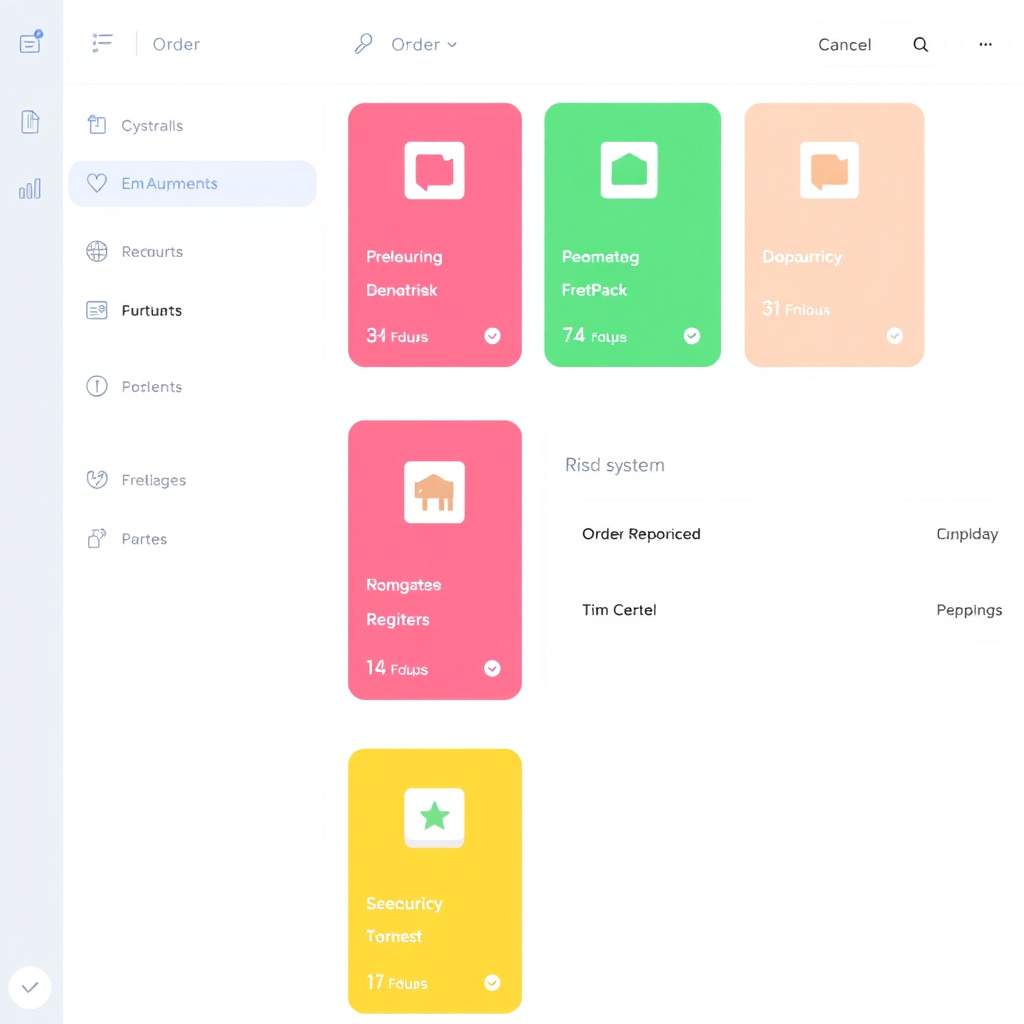
Task: Click the Cancel button
Action: pos(844,44)
